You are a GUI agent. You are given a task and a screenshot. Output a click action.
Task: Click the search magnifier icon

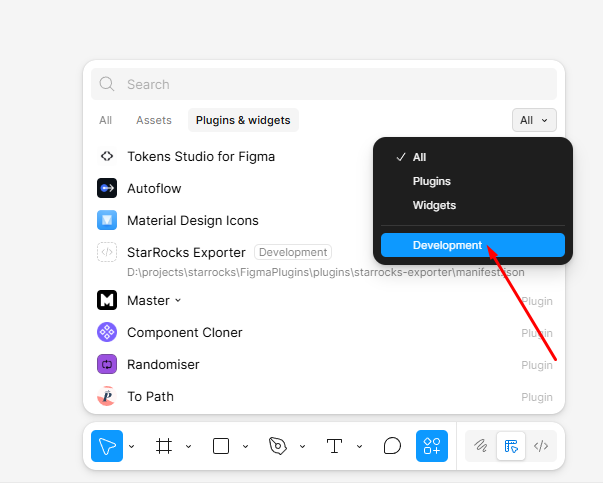107,84
